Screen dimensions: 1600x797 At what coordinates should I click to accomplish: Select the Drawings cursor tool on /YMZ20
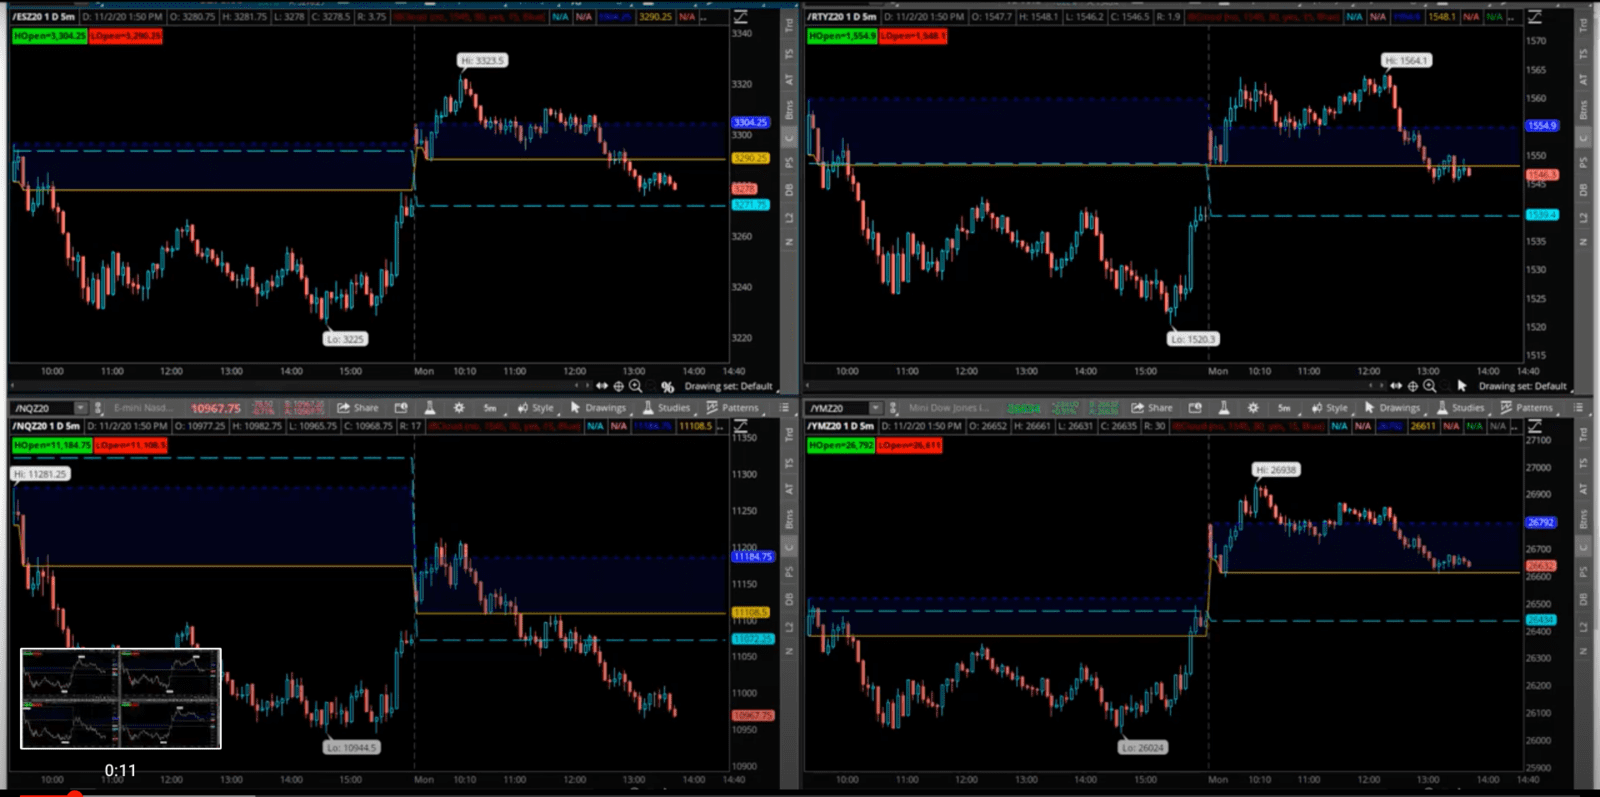[x=1391, y=408]
